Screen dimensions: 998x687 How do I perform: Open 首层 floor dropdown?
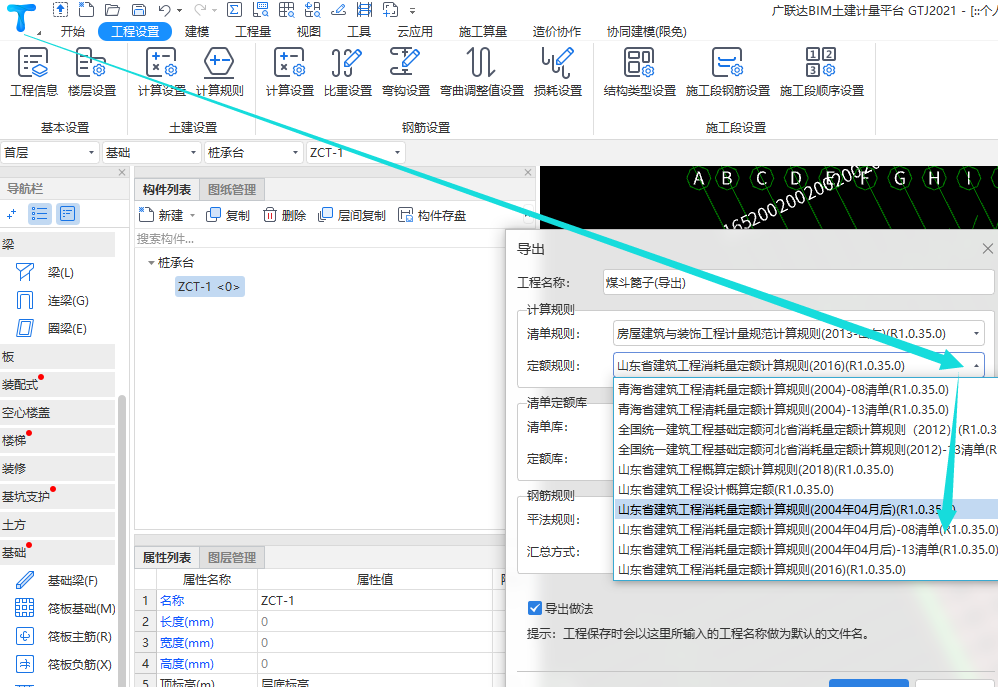50,153
